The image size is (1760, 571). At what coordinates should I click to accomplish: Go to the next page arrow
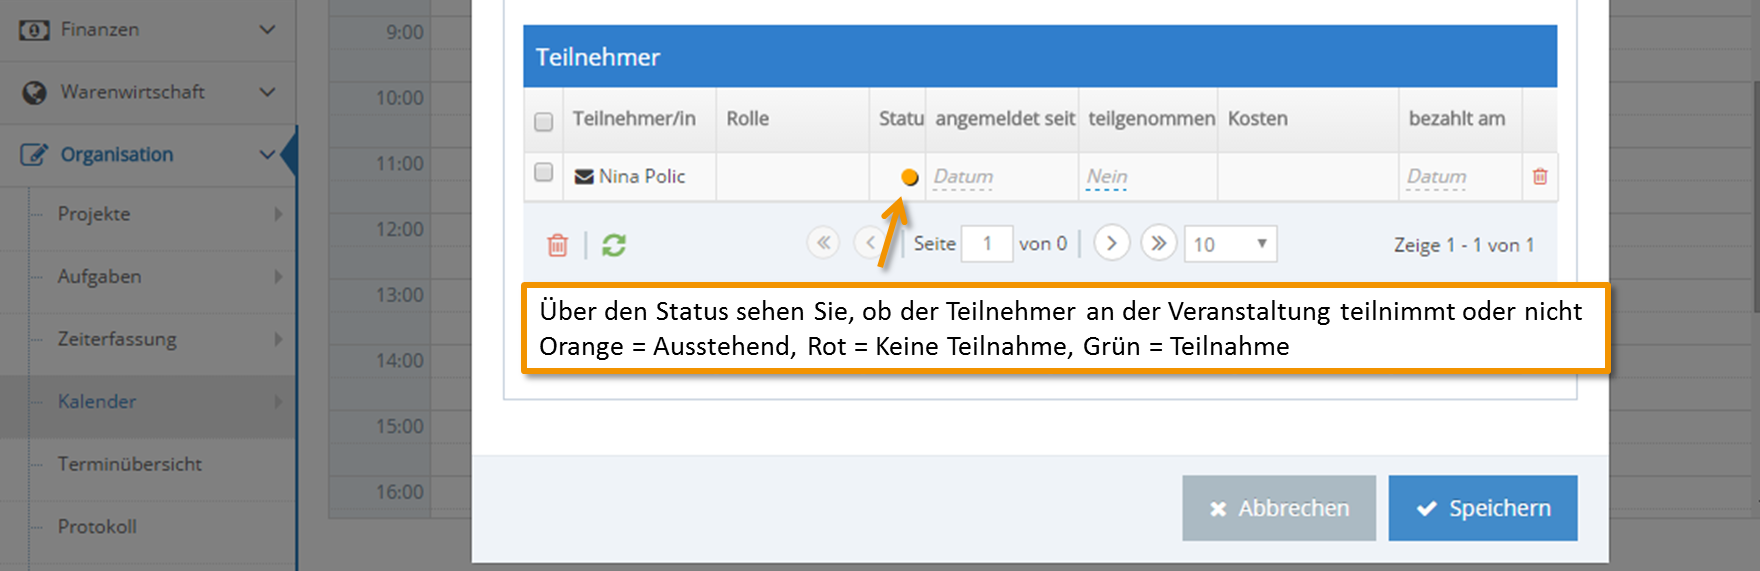click(x=1112, y=243)
